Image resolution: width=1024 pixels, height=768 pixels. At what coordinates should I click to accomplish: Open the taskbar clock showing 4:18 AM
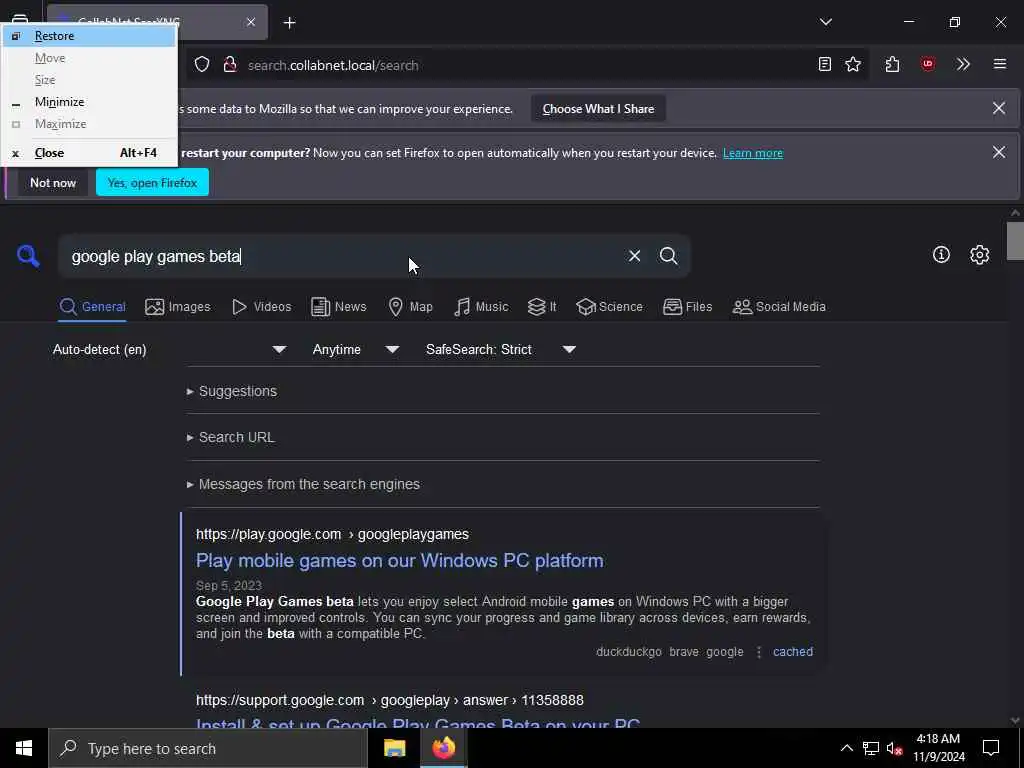[x=938, y=748]
